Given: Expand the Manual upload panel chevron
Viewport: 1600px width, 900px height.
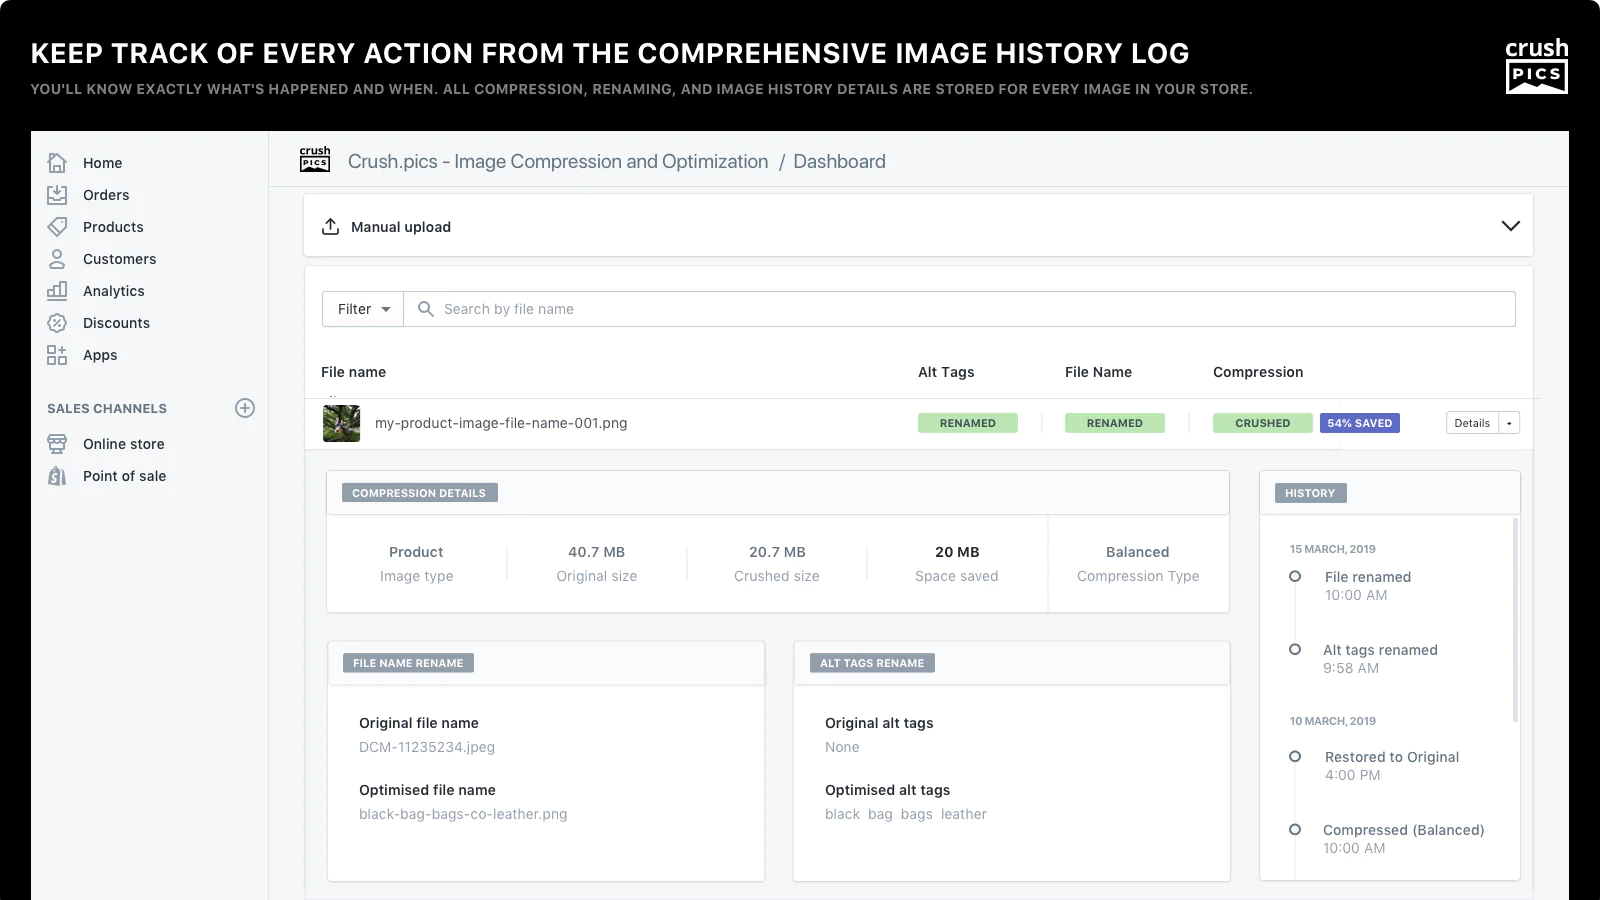Looking at the screenshot, I should click(1510, 226).
